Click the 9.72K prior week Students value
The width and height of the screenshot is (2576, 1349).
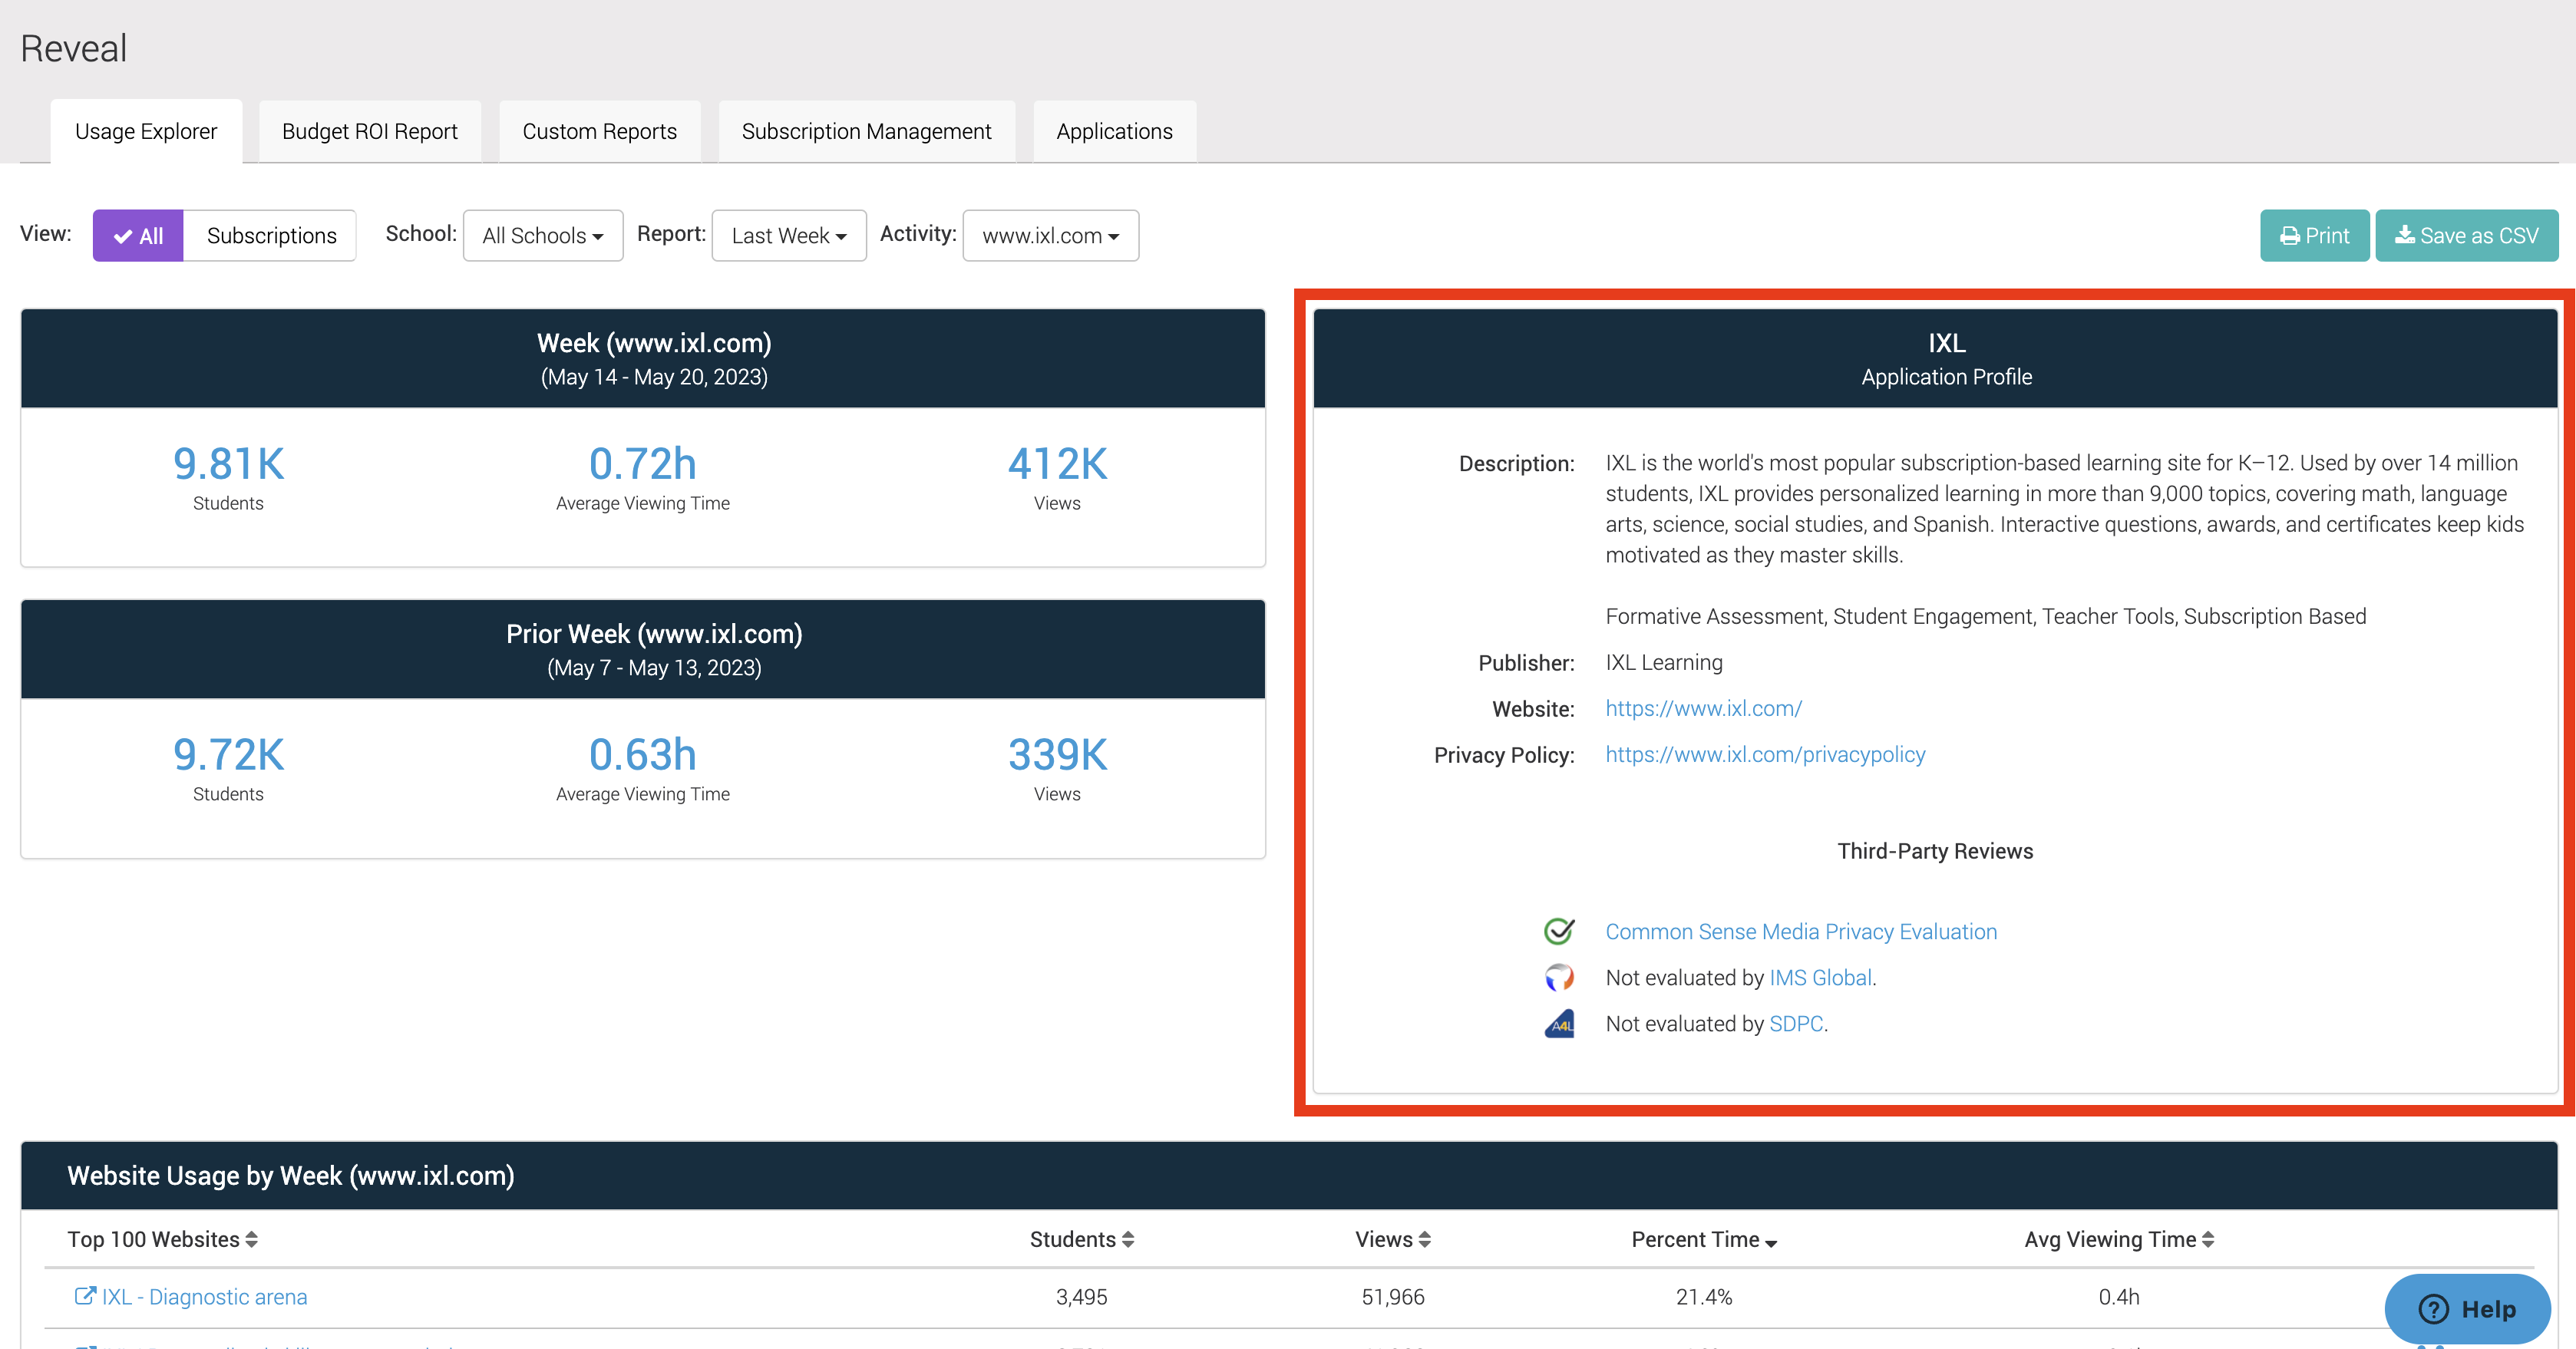pos(228,755)
